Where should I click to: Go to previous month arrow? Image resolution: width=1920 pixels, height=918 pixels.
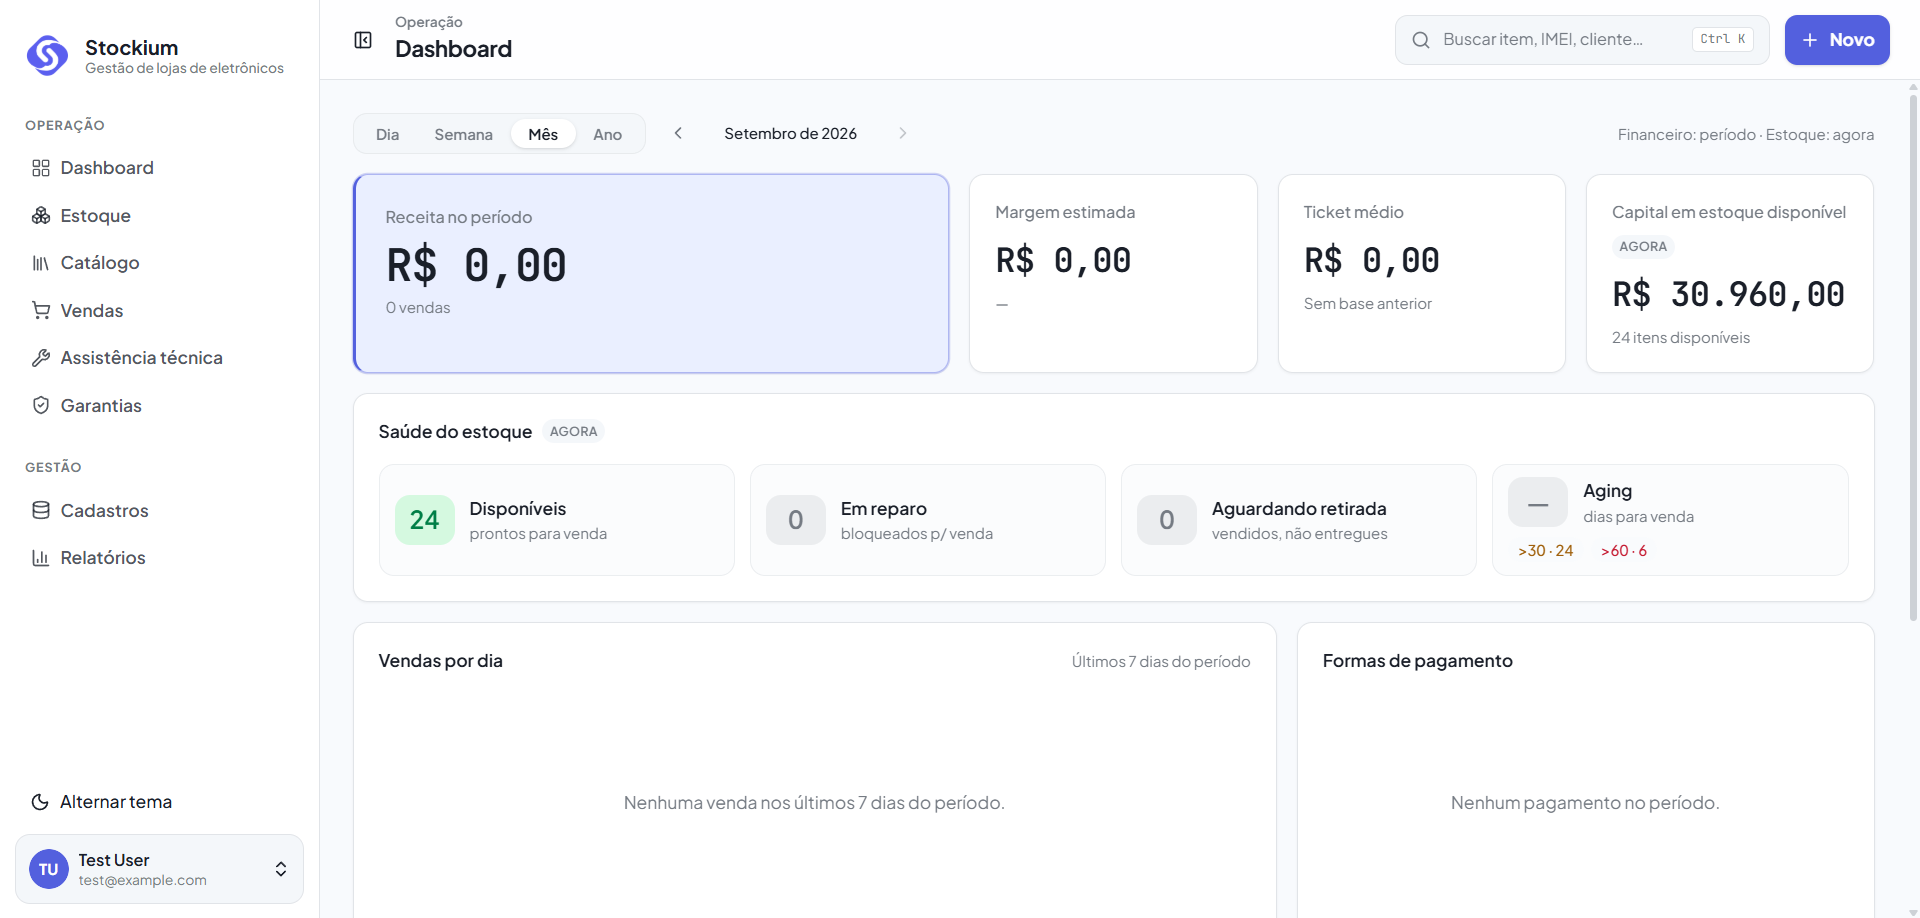(678, 133)
